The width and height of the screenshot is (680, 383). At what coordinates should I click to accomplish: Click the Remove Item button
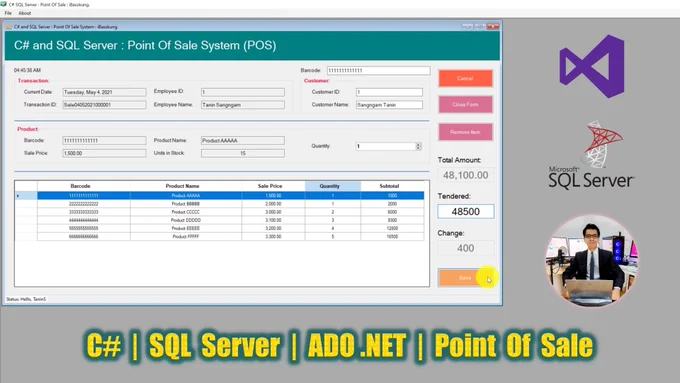pos(465,132)
